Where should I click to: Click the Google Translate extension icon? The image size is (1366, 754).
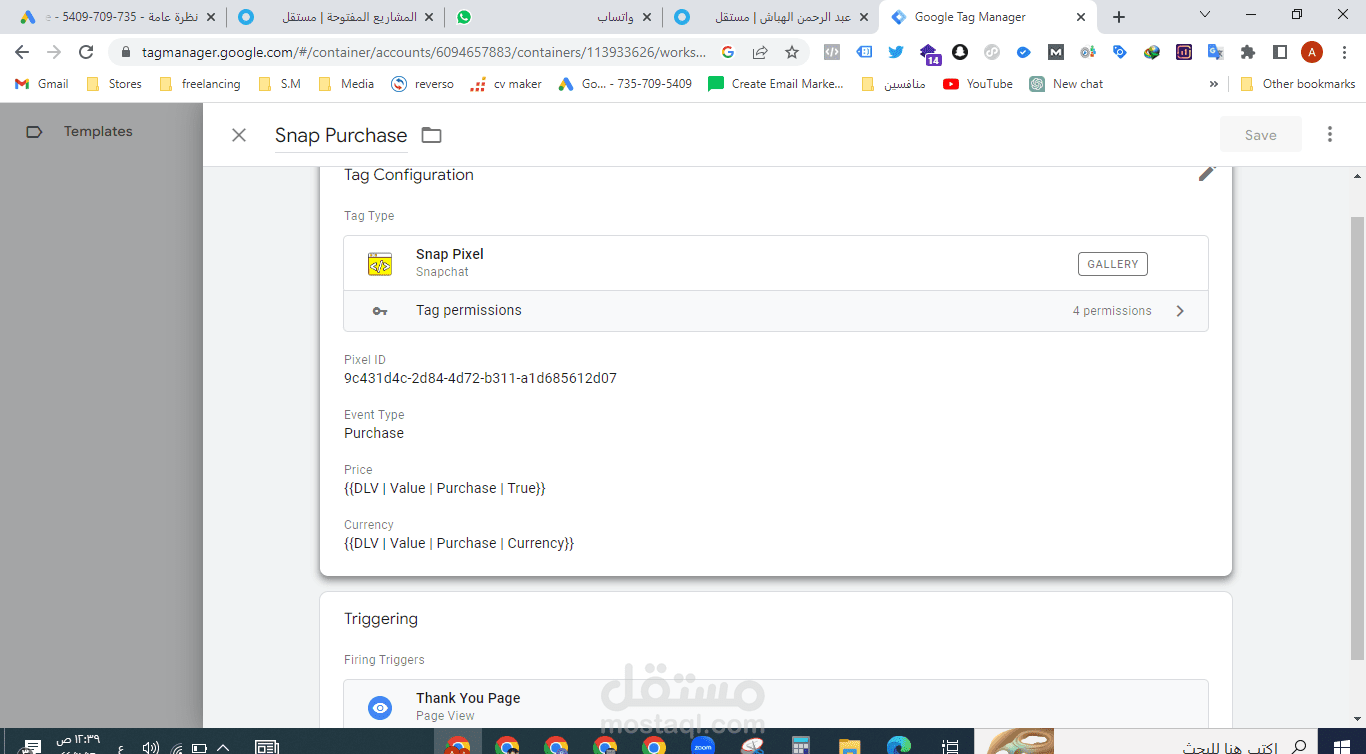point(1216,52)
